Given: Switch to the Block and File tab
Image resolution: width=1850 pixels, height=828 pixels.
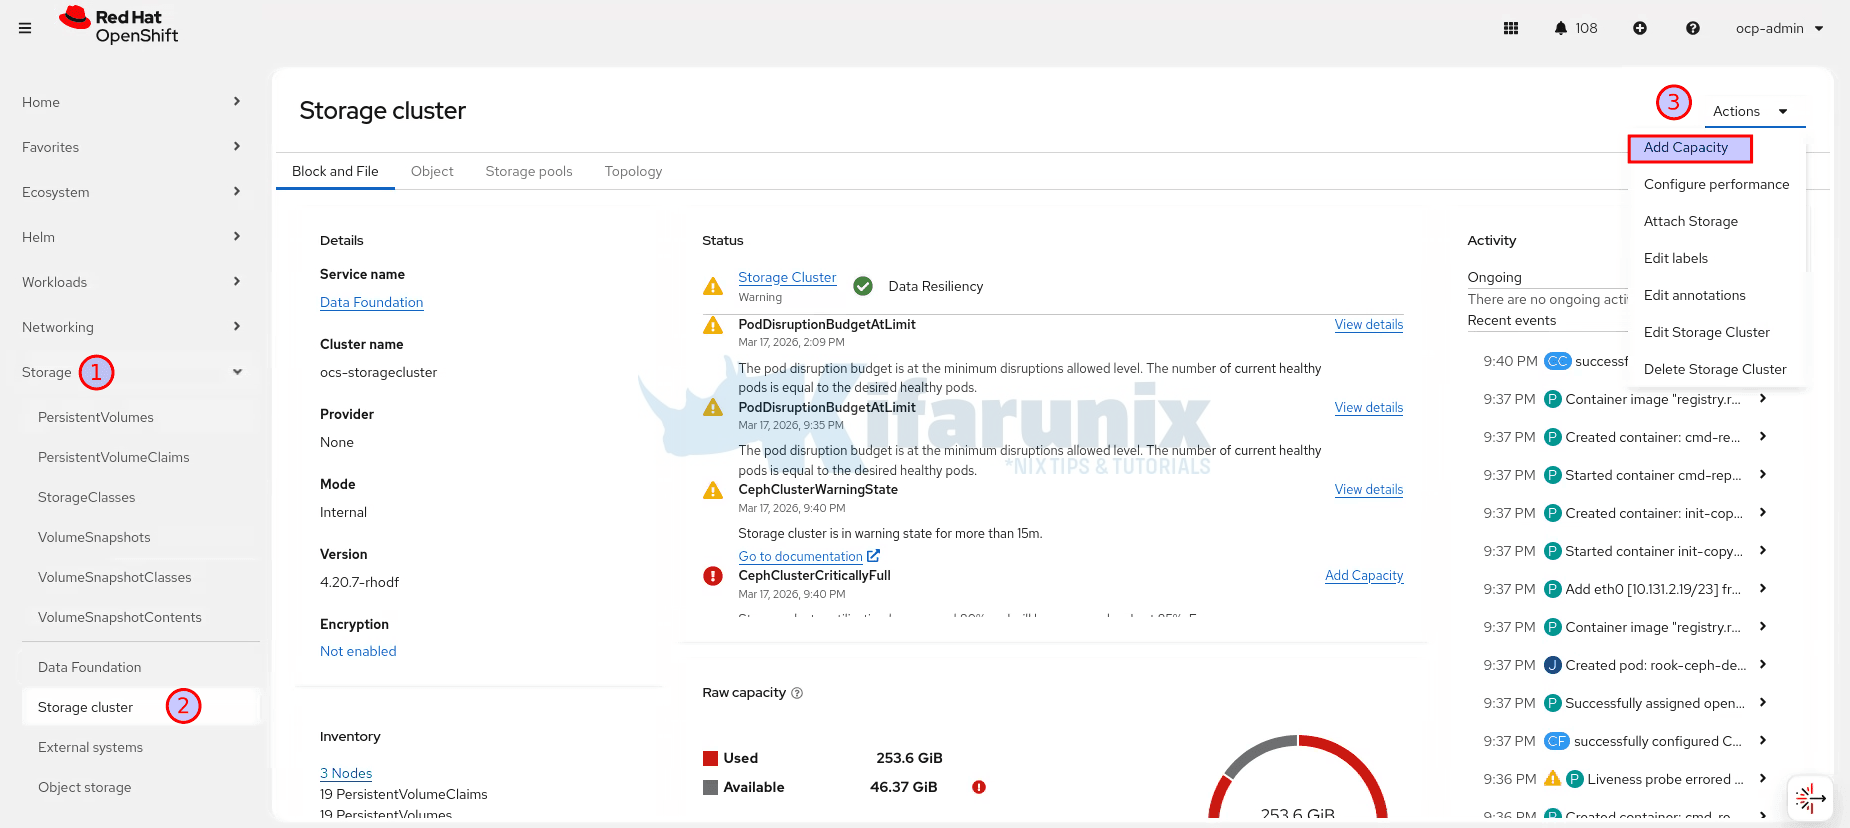Looking at the screenshot, I should [x=335, y=171].
